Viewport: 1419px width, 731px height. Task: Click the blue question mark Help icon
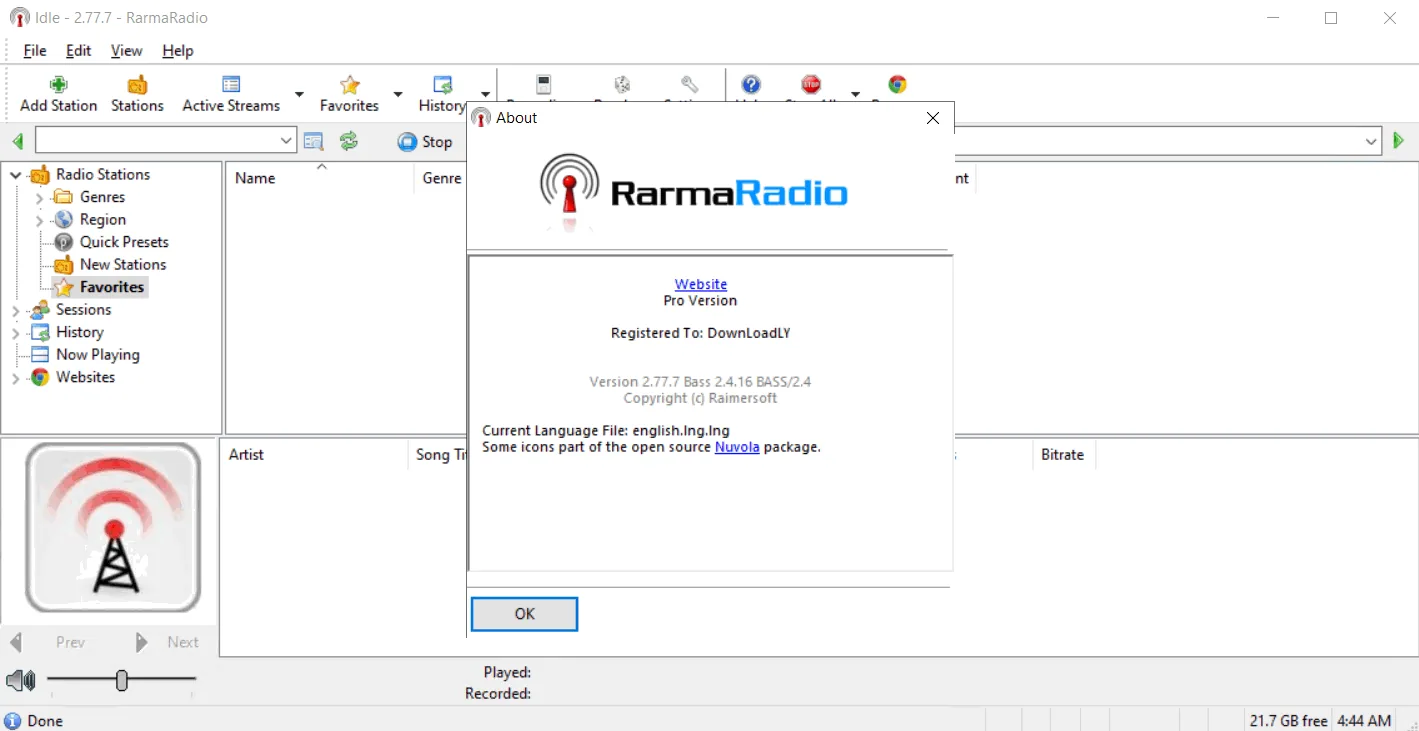click(750, 85)
